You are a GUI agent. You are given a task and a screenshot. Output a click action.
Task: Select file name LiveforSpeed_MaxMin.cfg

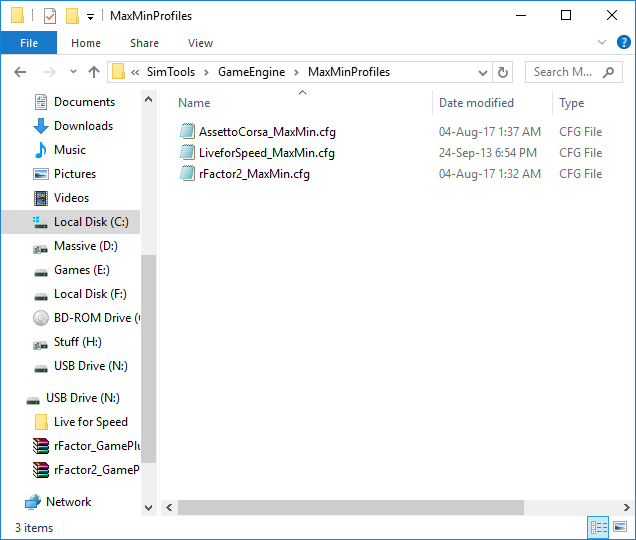pyautogui.click(x=266, y=153)
